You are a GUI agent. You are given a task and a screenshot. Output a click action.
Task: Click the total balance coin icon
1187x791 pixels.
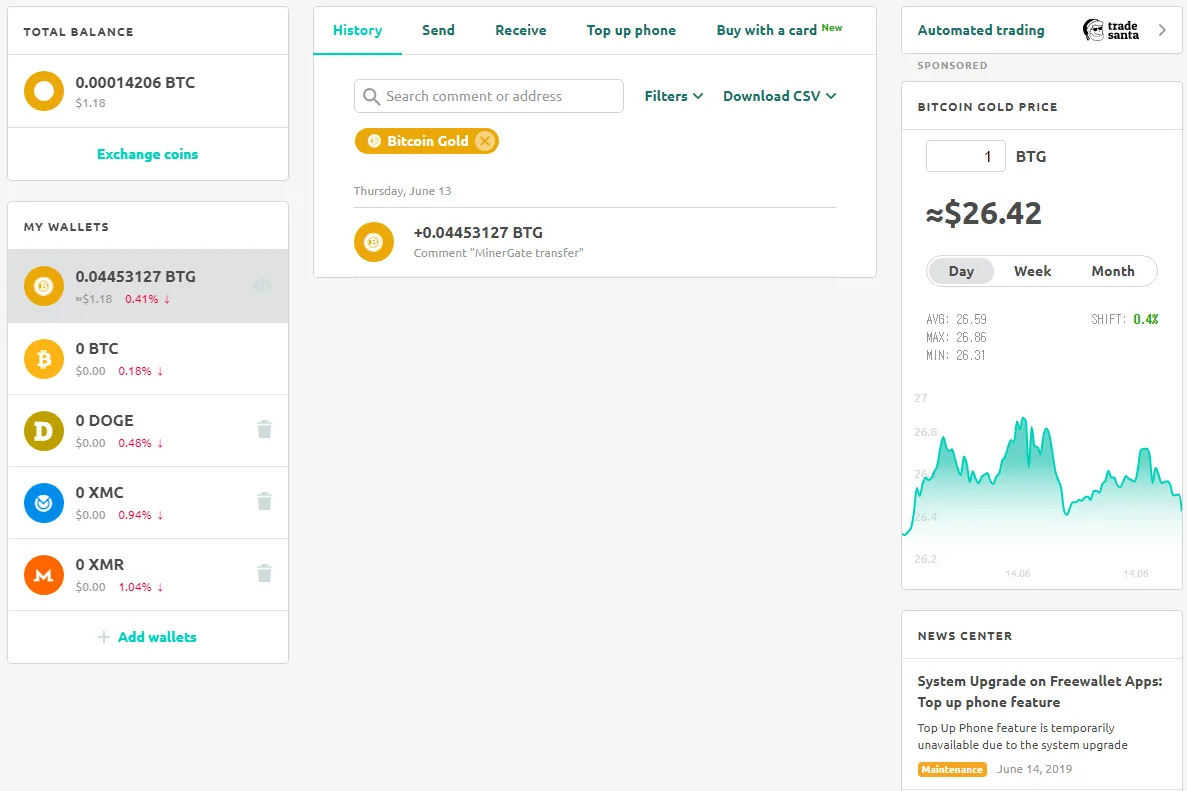coord(44,91)
